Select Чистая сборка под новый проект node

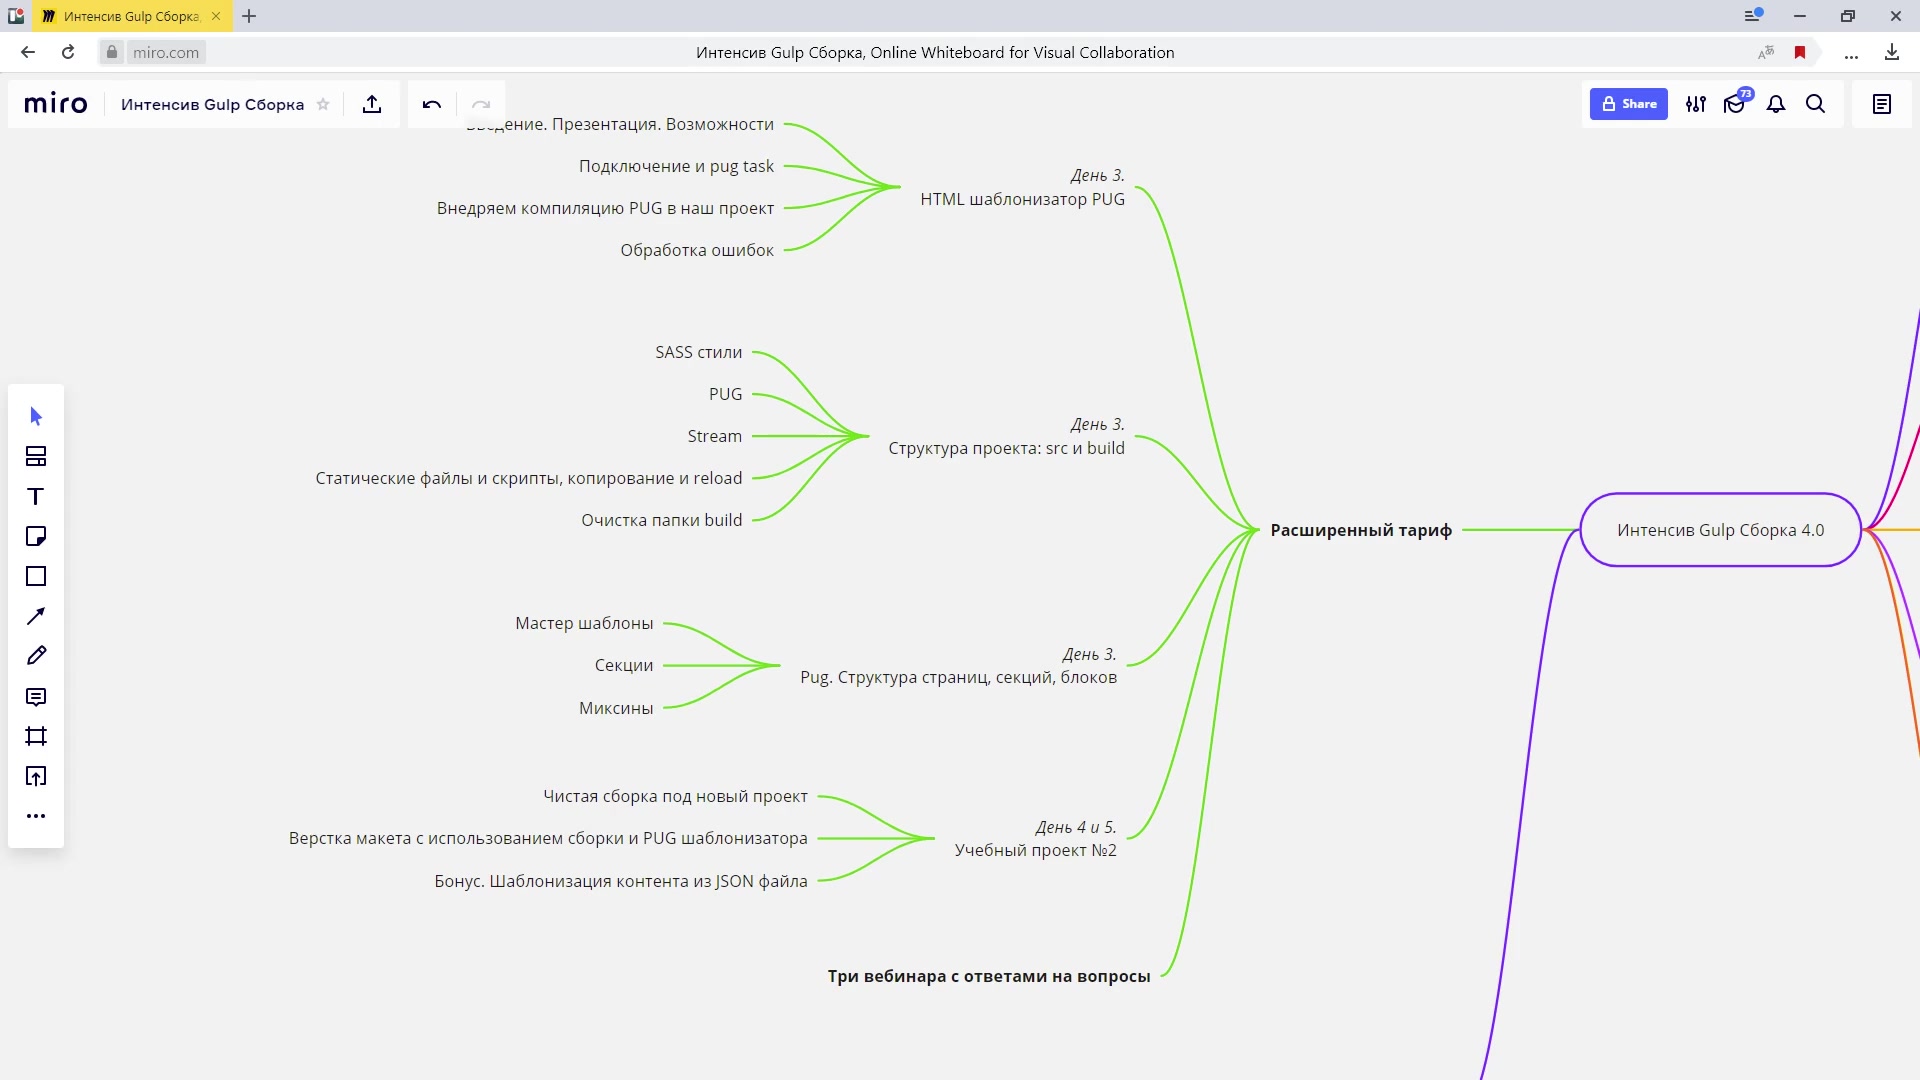pos(675,796)
